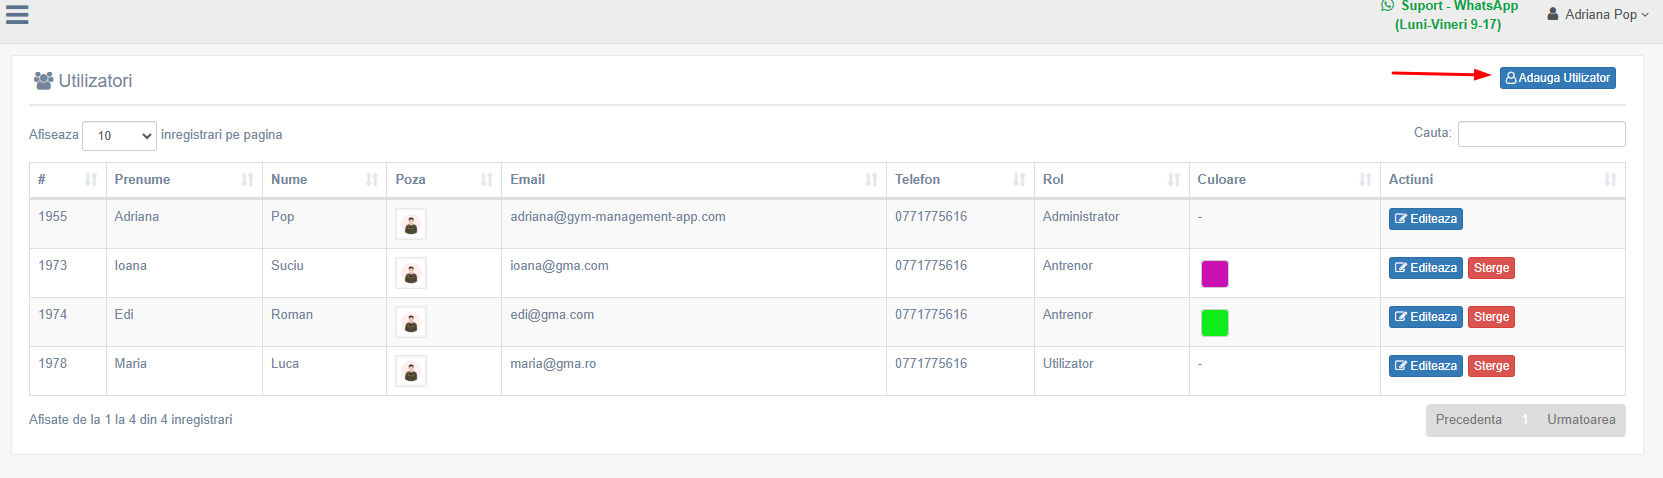Click the magenta color swatch for Ioana
The width and height of the screenshot is (1663, 478).
(x=1214, y=274)
